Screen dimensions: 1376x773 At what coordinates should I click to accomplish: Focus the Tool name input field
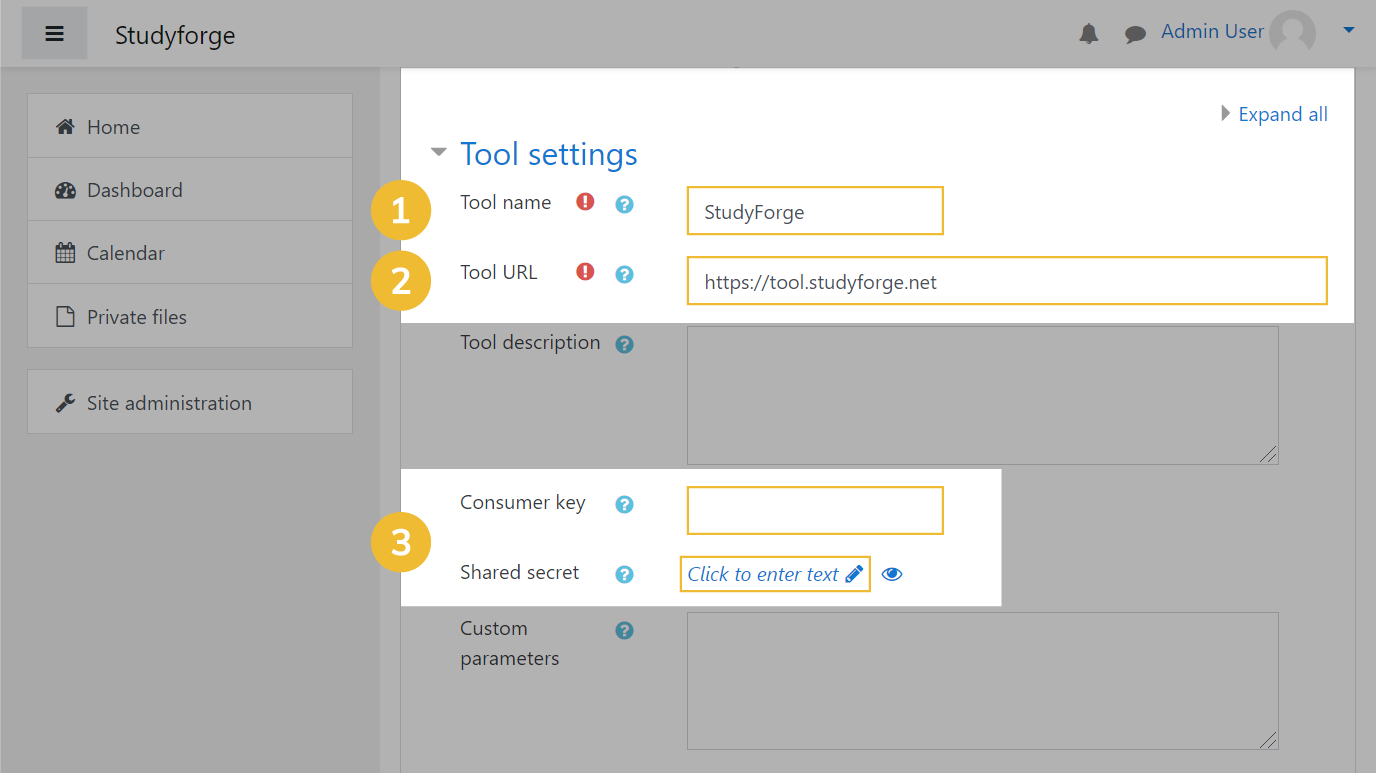pyautogui.click(x=815, y=211)
